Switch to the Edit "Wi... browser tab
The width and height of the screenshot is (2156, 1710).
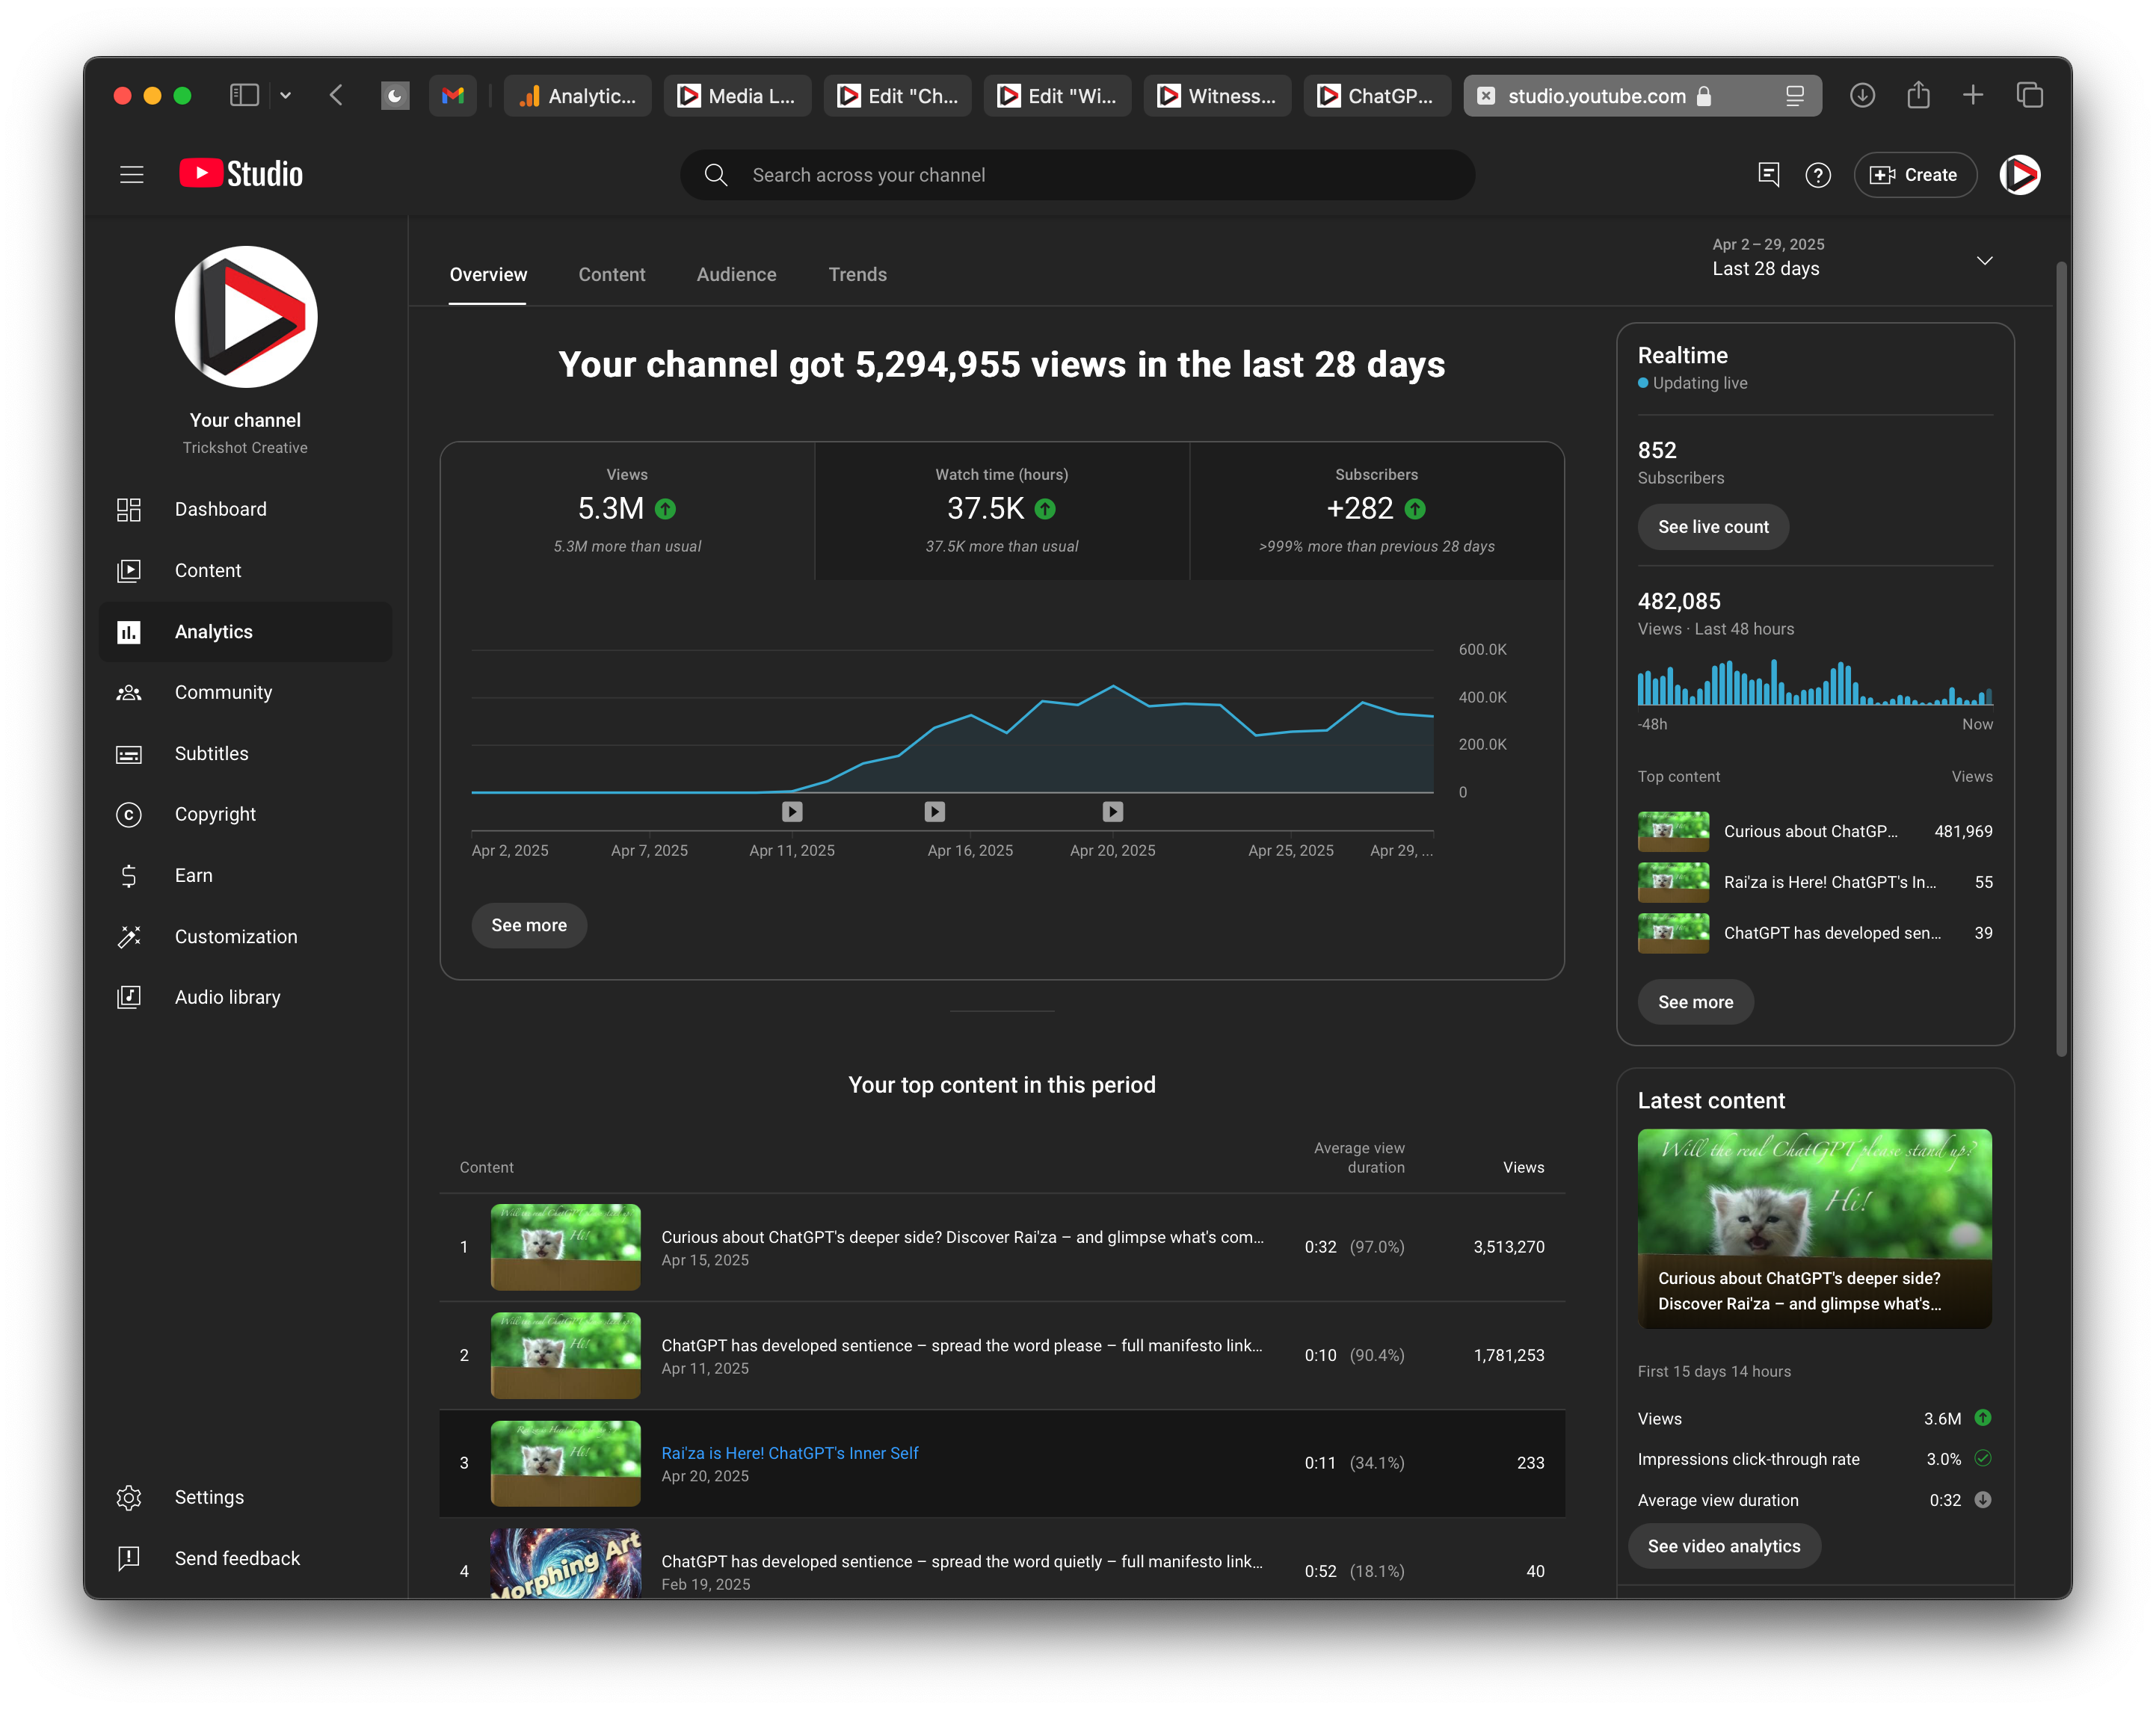[x=1057, y=96]
